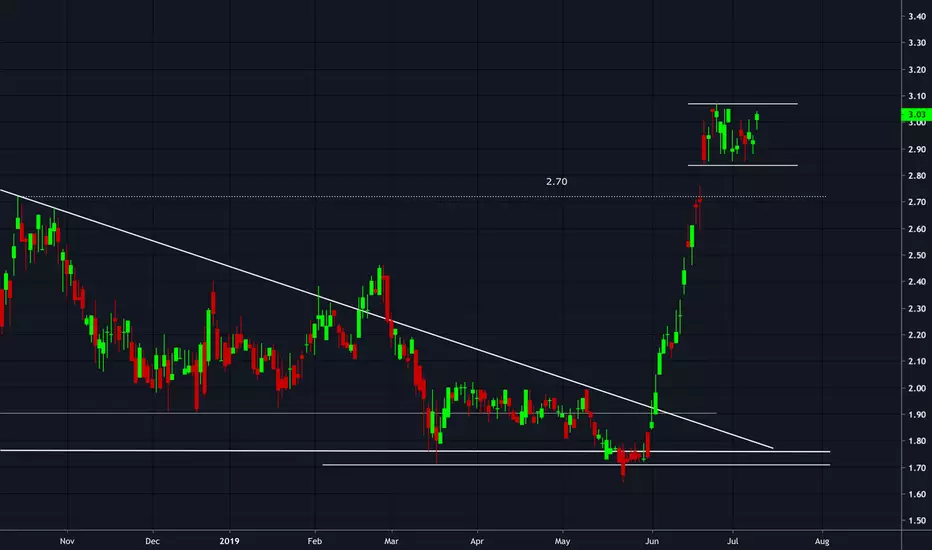Click the Jul label on time axis
The height and width of the screenshot is (550, 932).
pyautogui.click(x=733, y=541)
